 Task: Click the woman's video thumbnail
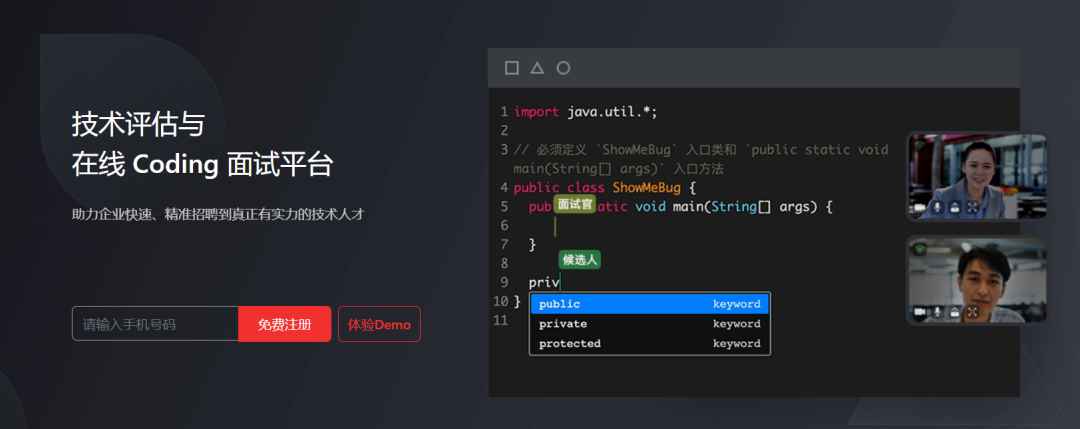977,176
